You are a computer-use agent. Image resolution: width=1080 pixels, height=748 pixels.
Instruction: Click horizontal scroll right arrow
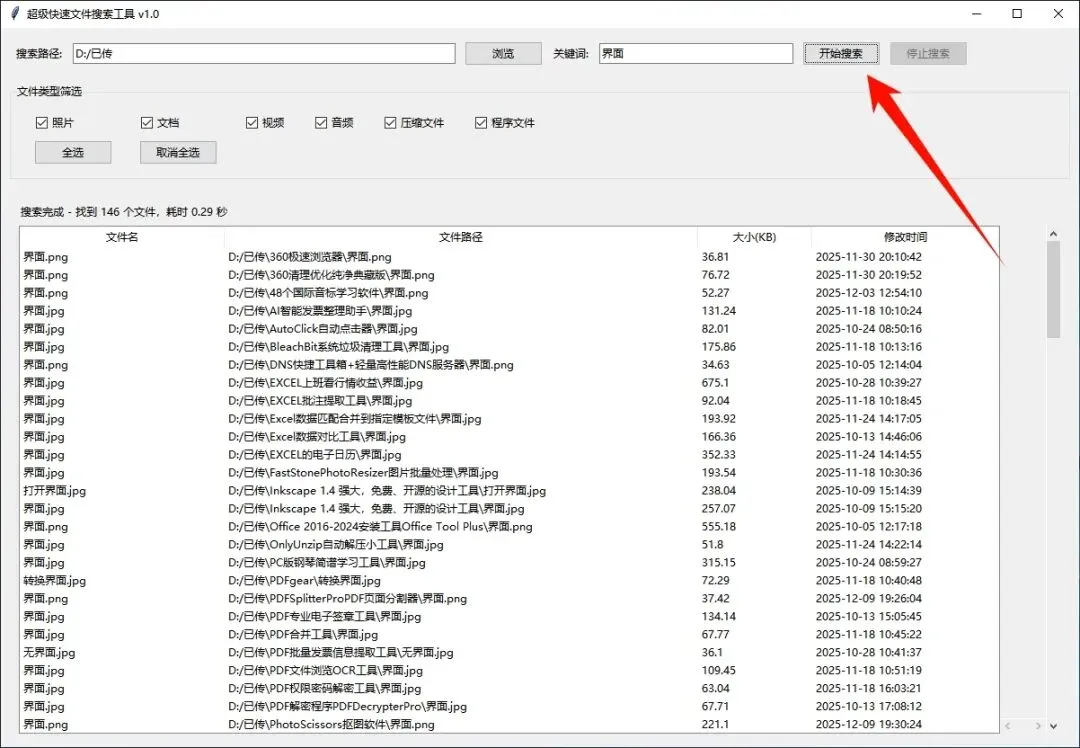coord(1037,726)
